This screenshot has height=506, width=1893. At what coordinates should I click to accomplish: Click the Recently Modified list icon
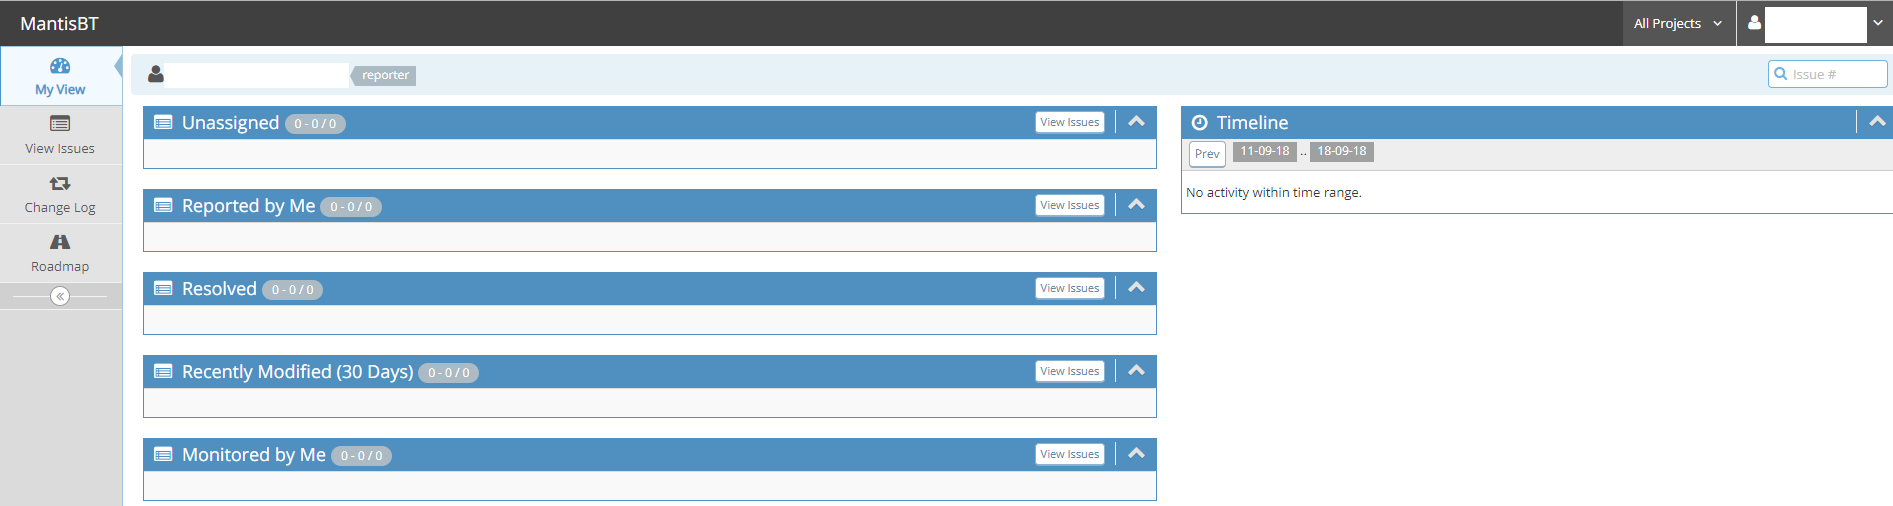click(163, 371)
